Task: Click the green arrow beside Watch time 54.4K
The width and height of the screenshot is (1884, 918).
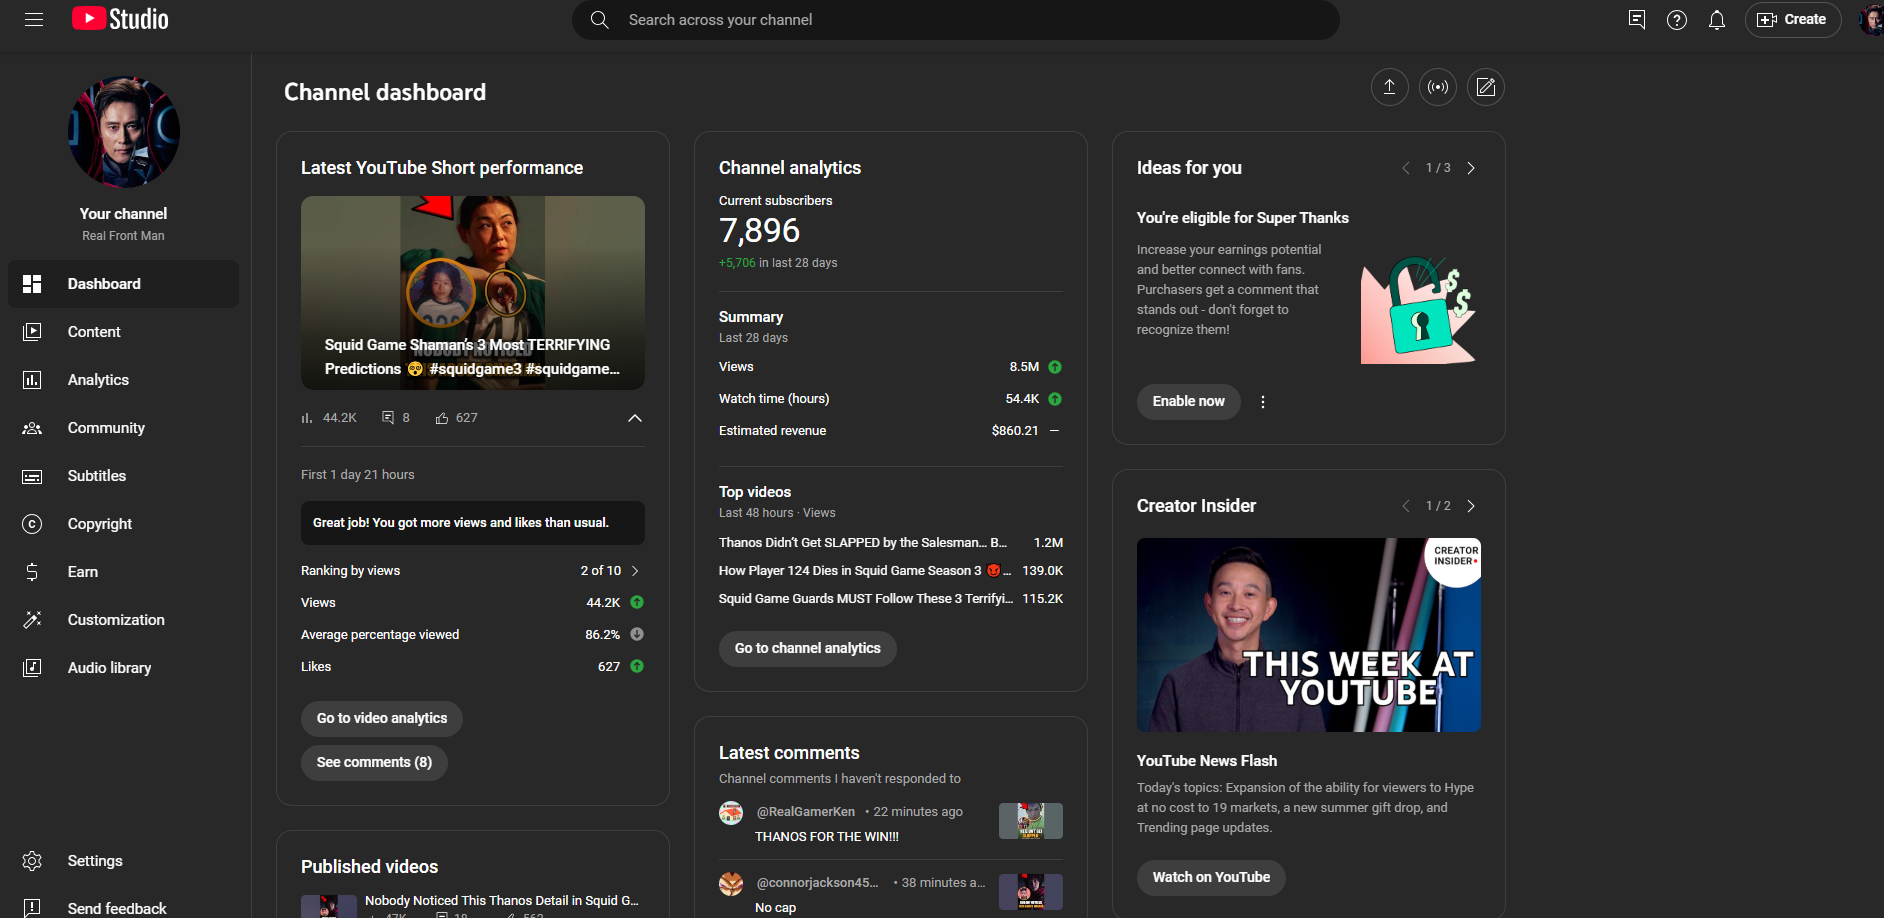Action: coord(1055,399)
